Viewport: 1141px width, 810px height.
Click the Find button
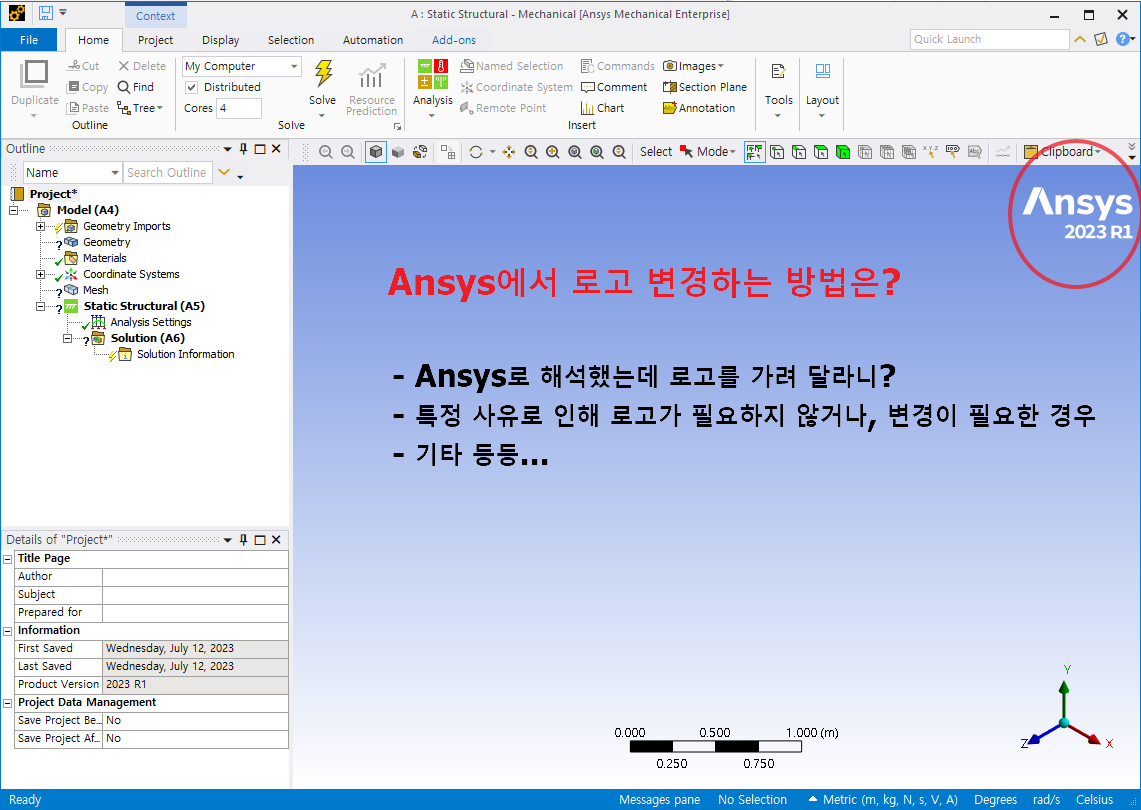point(136,87)
